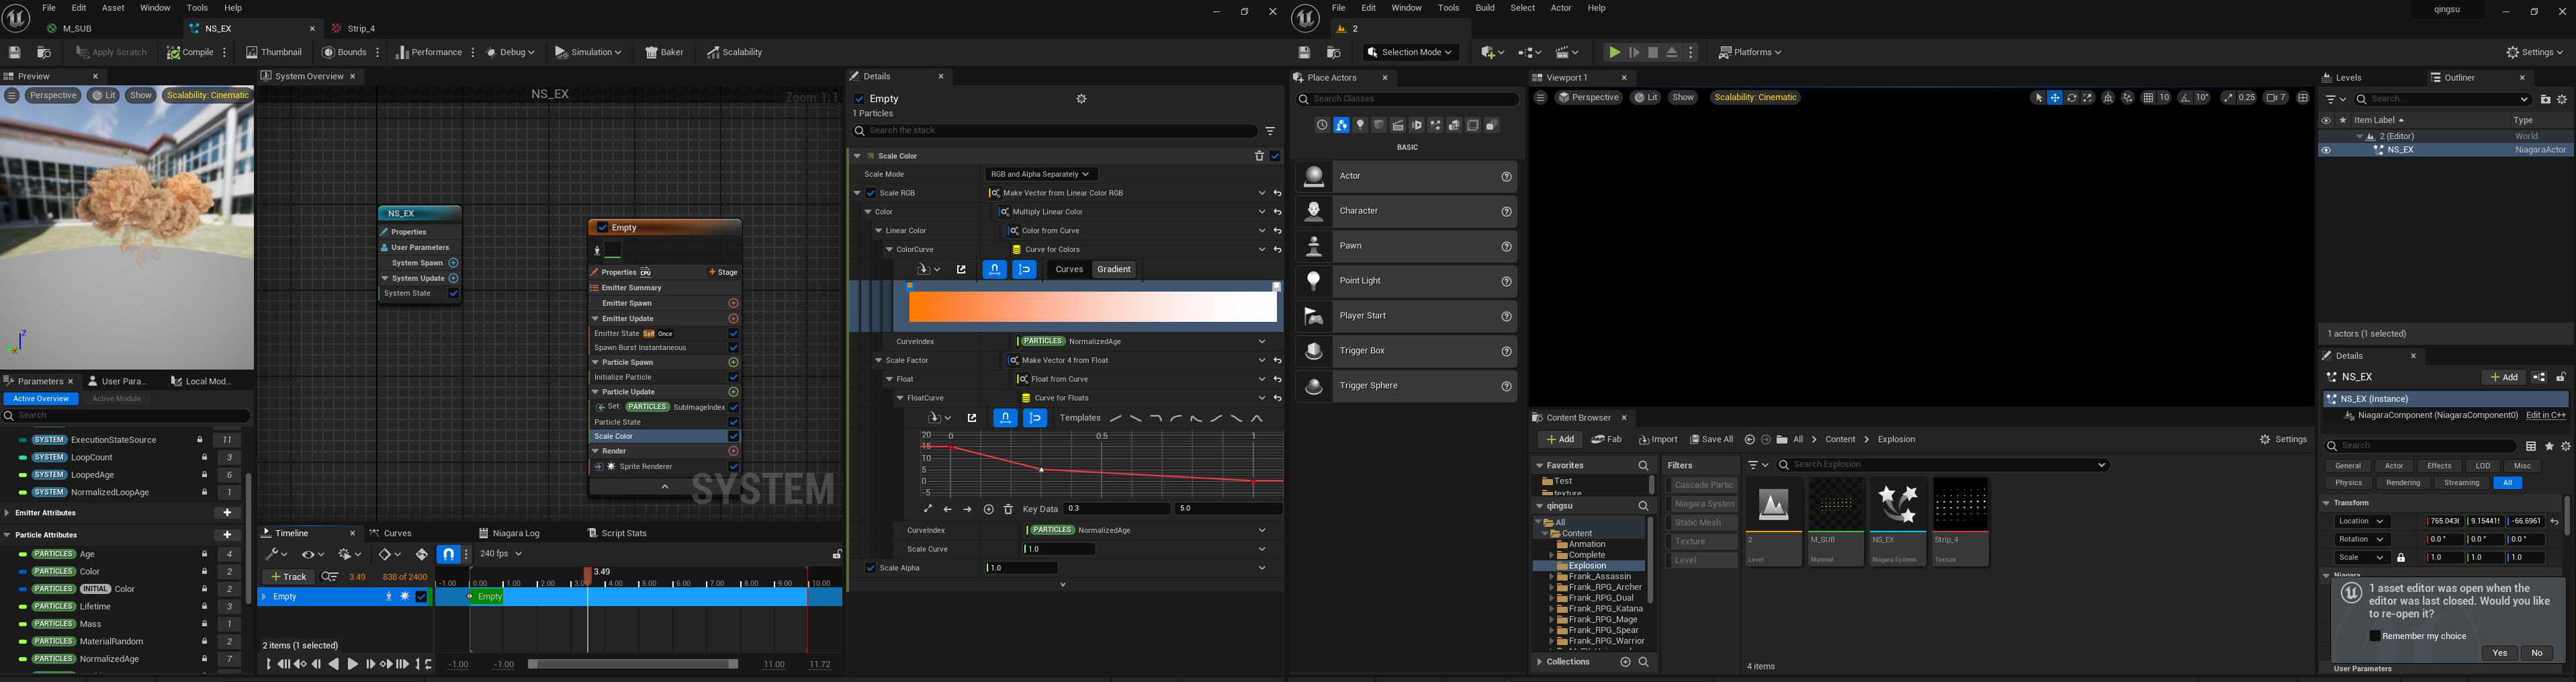
Task: Click the Add button in the Content Browser
Action: click(1559, 439)
